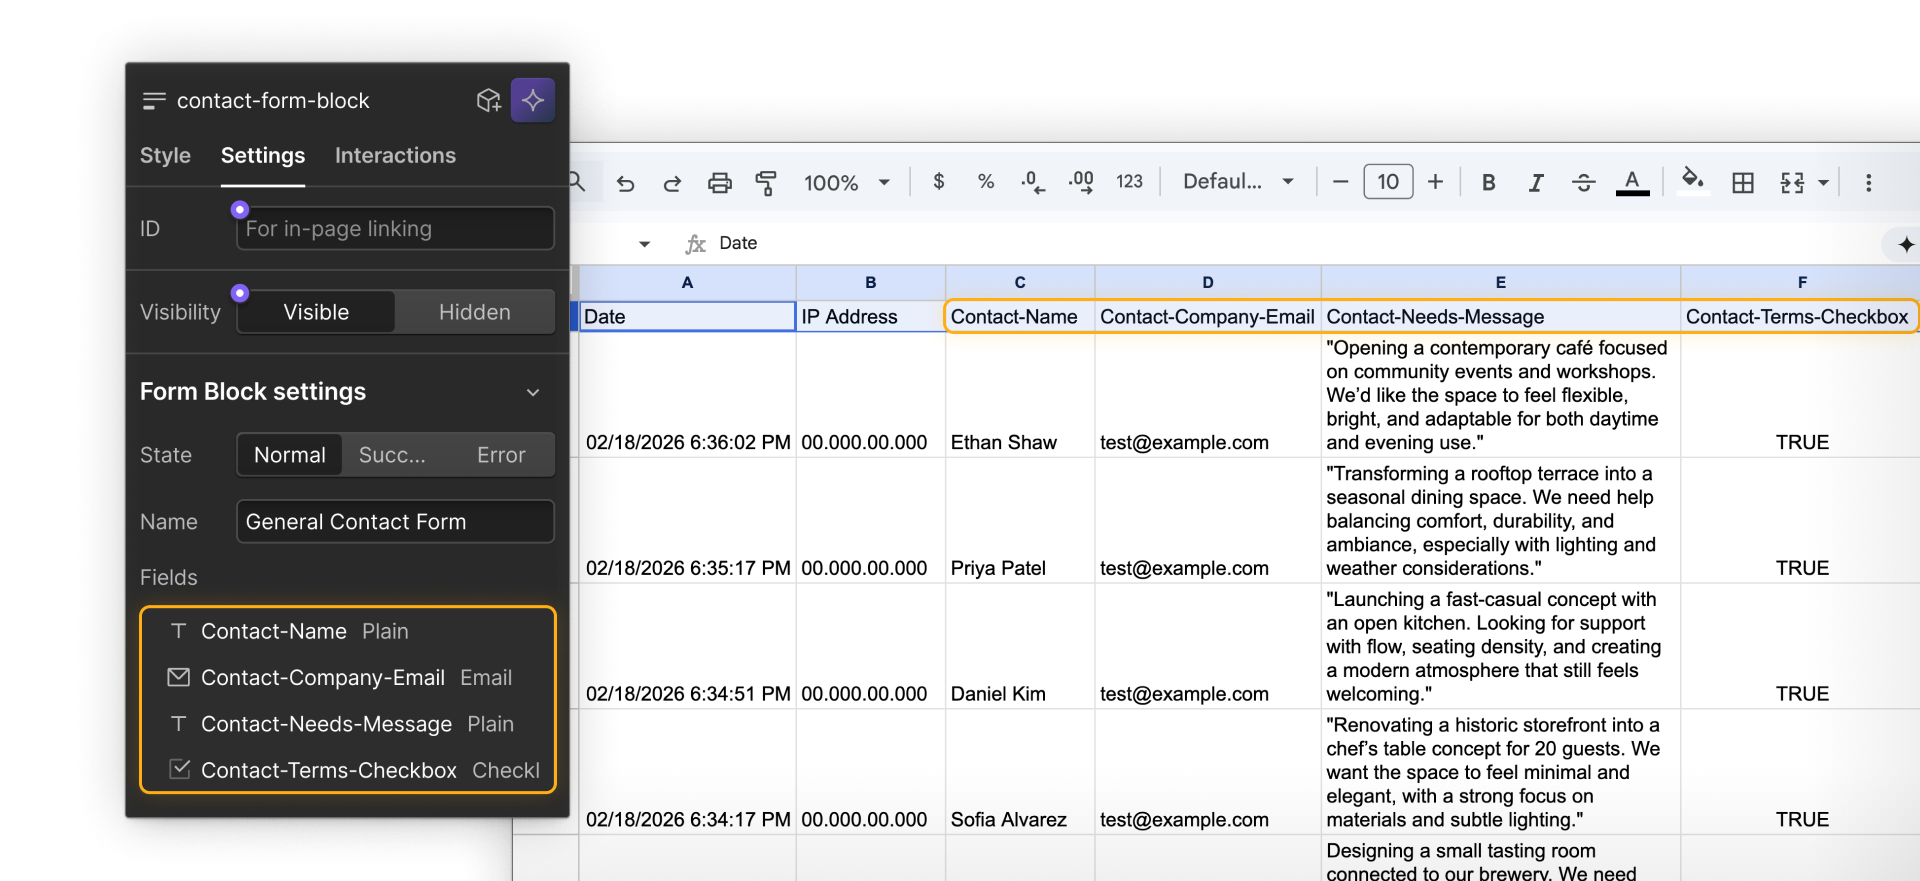The width and height of the screenshot is (1920, 881).
Task: Collapse the Form Block settings section
Action: click(533, 393)
